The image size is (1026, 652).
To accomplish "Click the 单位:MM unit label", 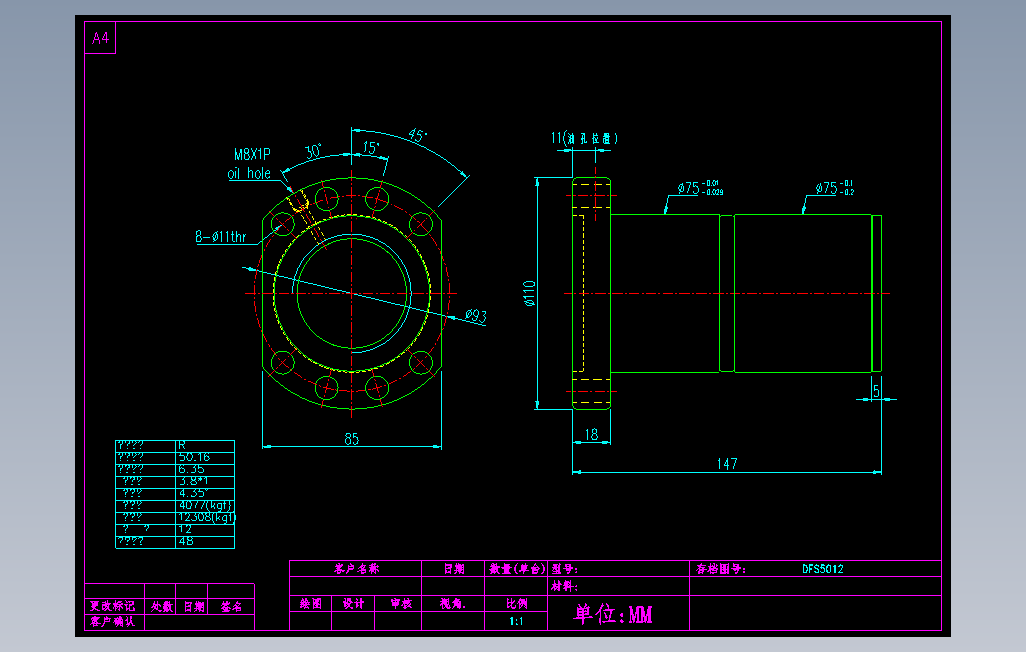I will coord(613,614).
